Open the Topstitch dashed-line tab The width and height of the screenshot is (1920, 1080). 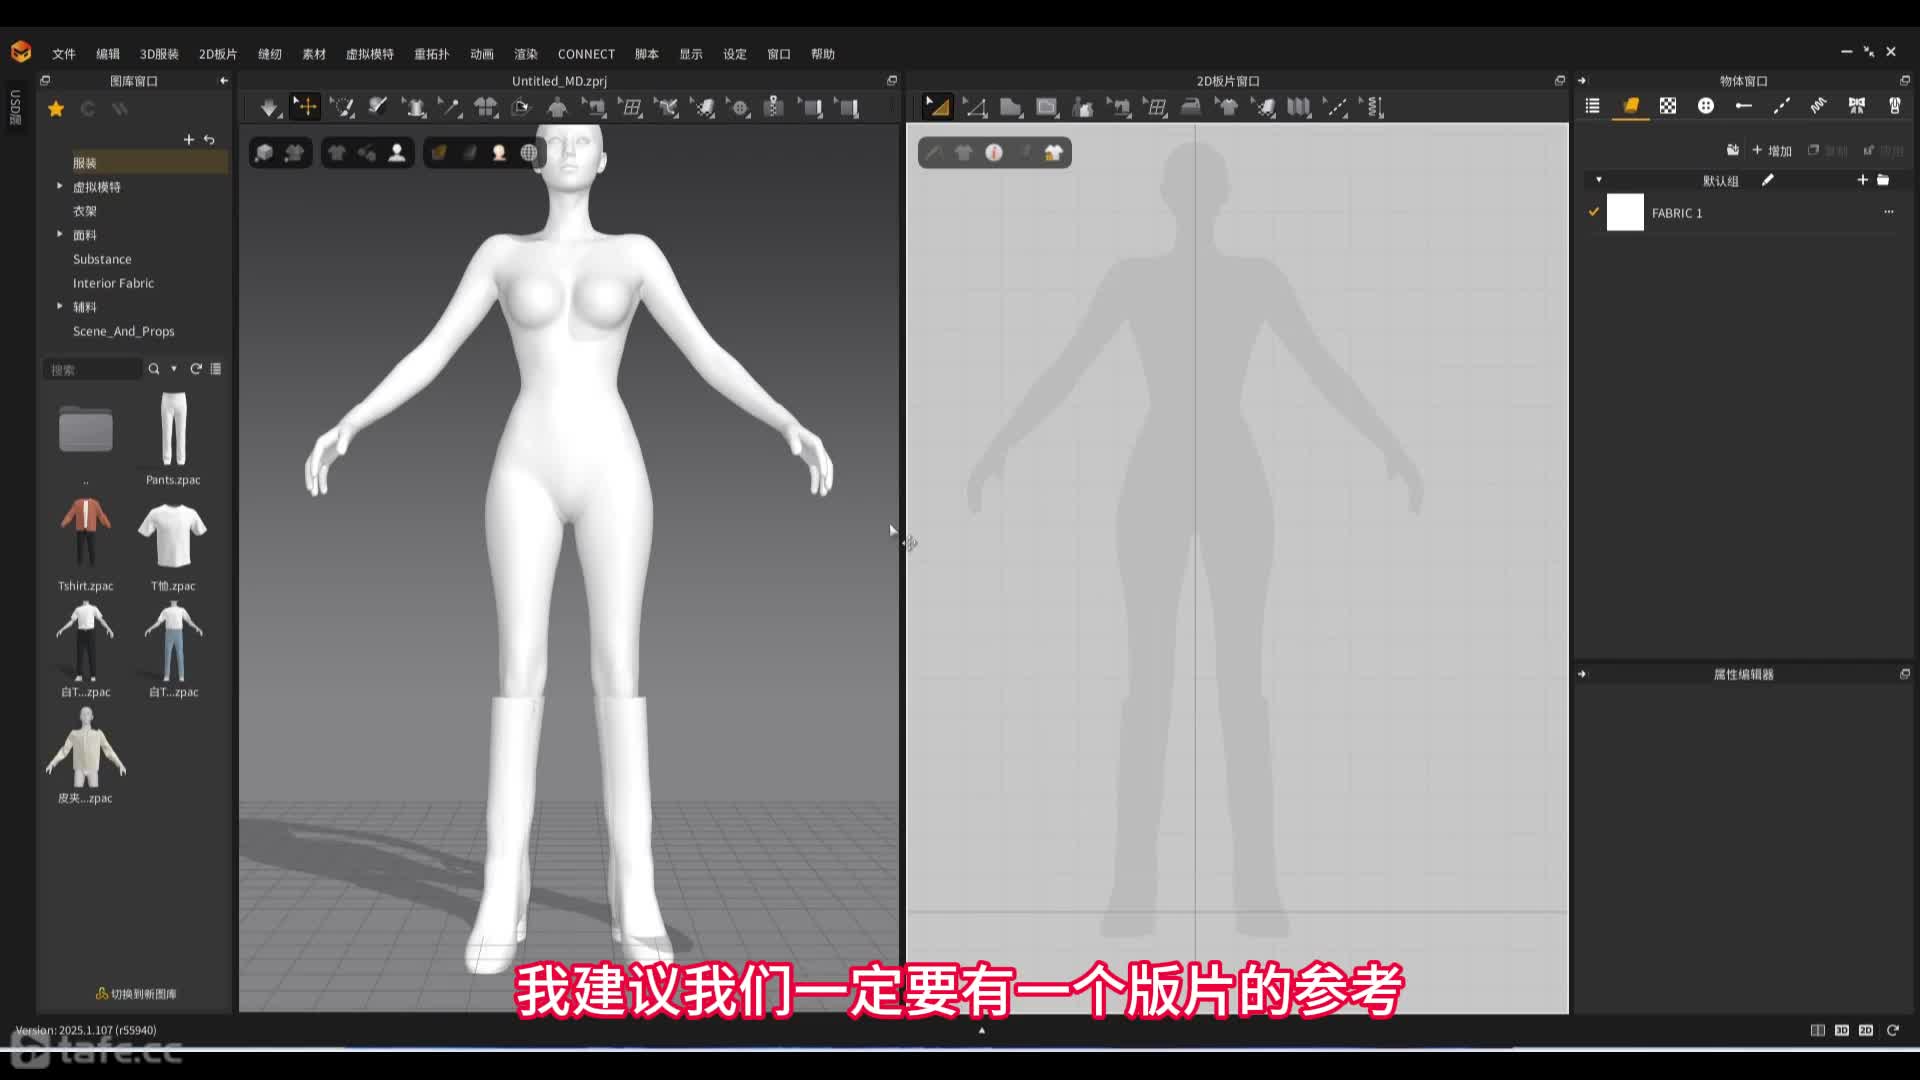(x=1782, y=106)
